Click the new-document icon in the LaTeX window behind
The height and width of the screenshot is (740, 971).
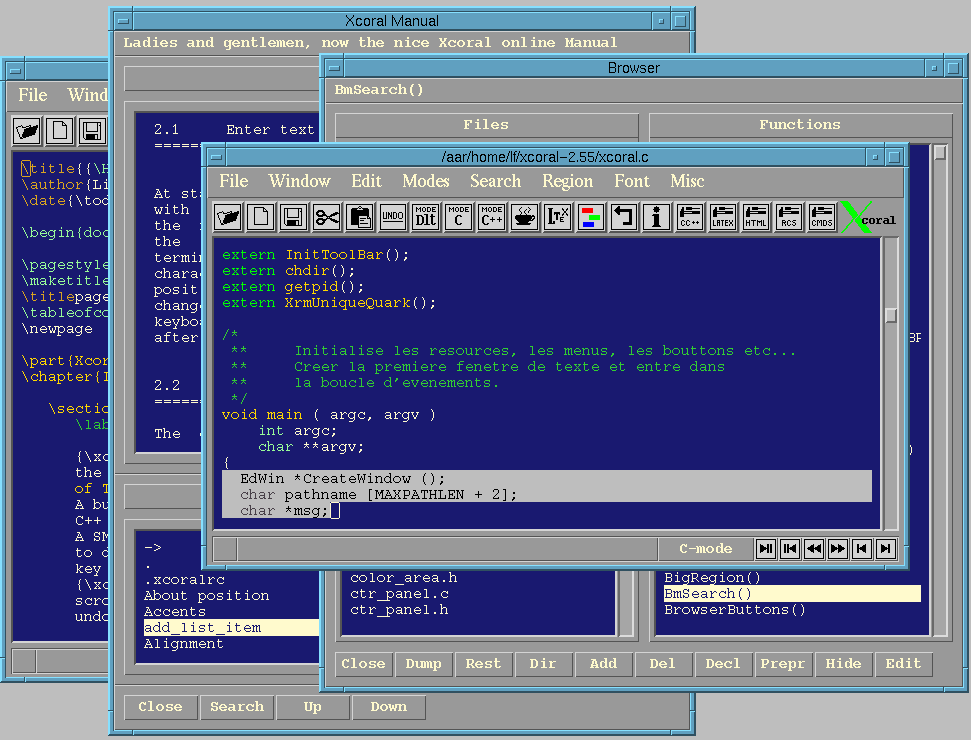60,131
